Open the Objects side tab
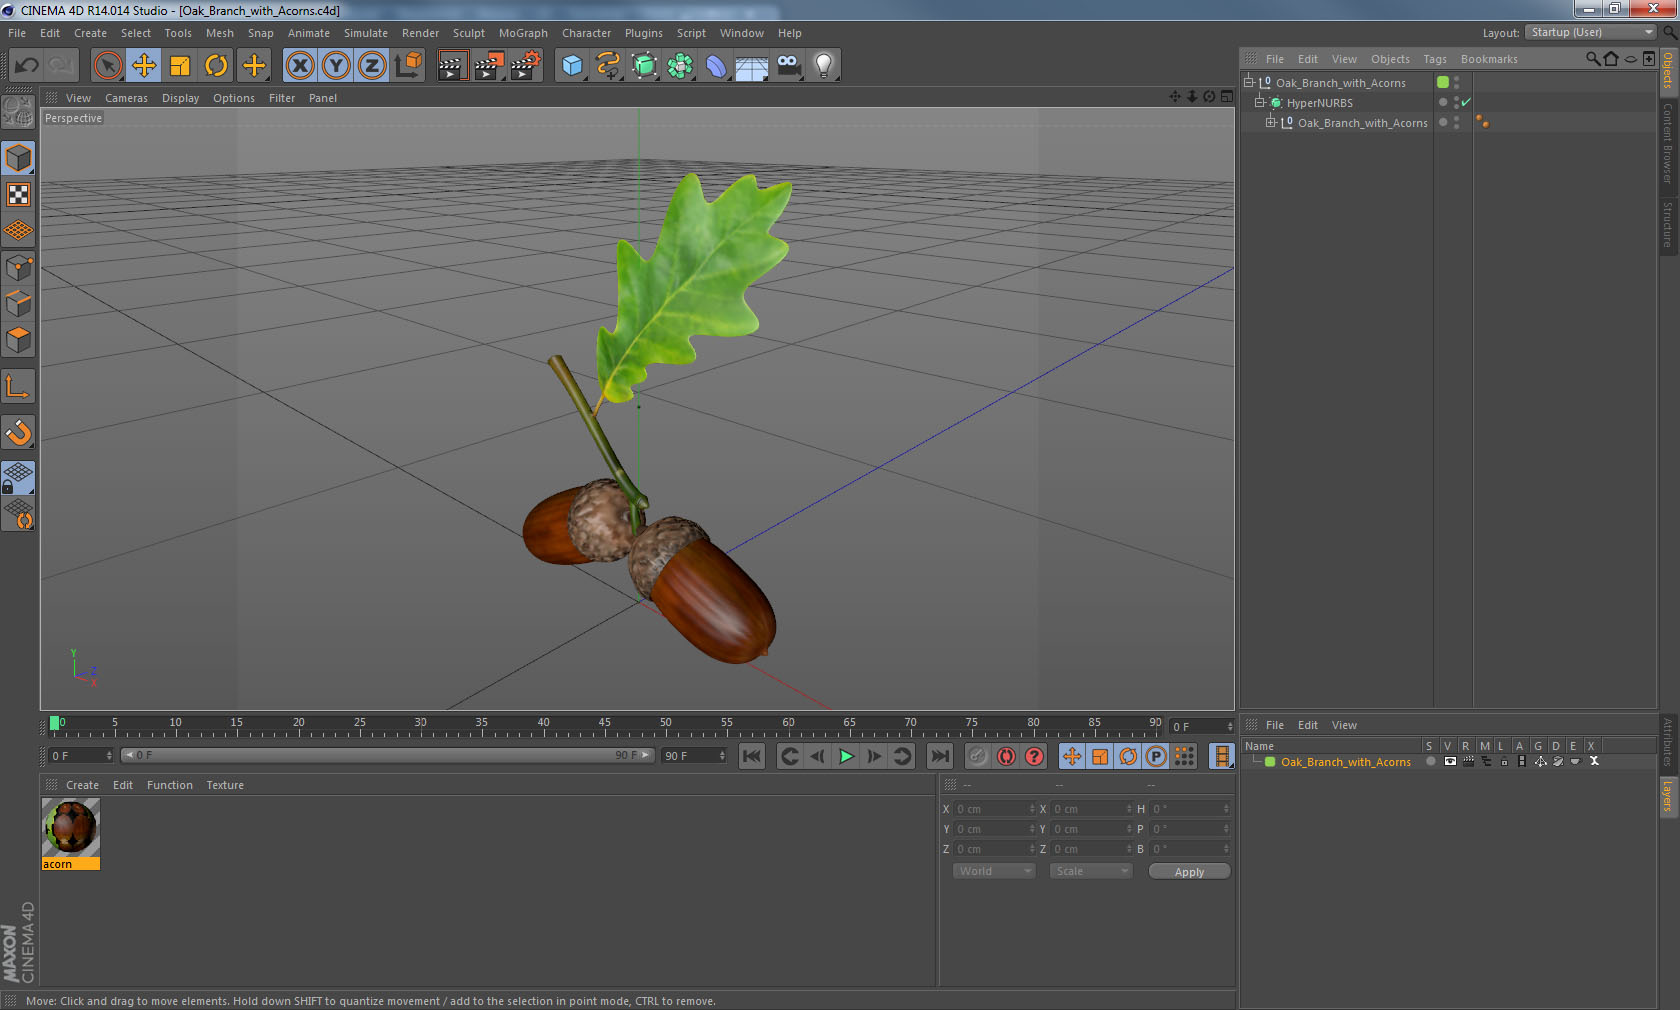The image size is (1680, 1010). coord(1668,70)
